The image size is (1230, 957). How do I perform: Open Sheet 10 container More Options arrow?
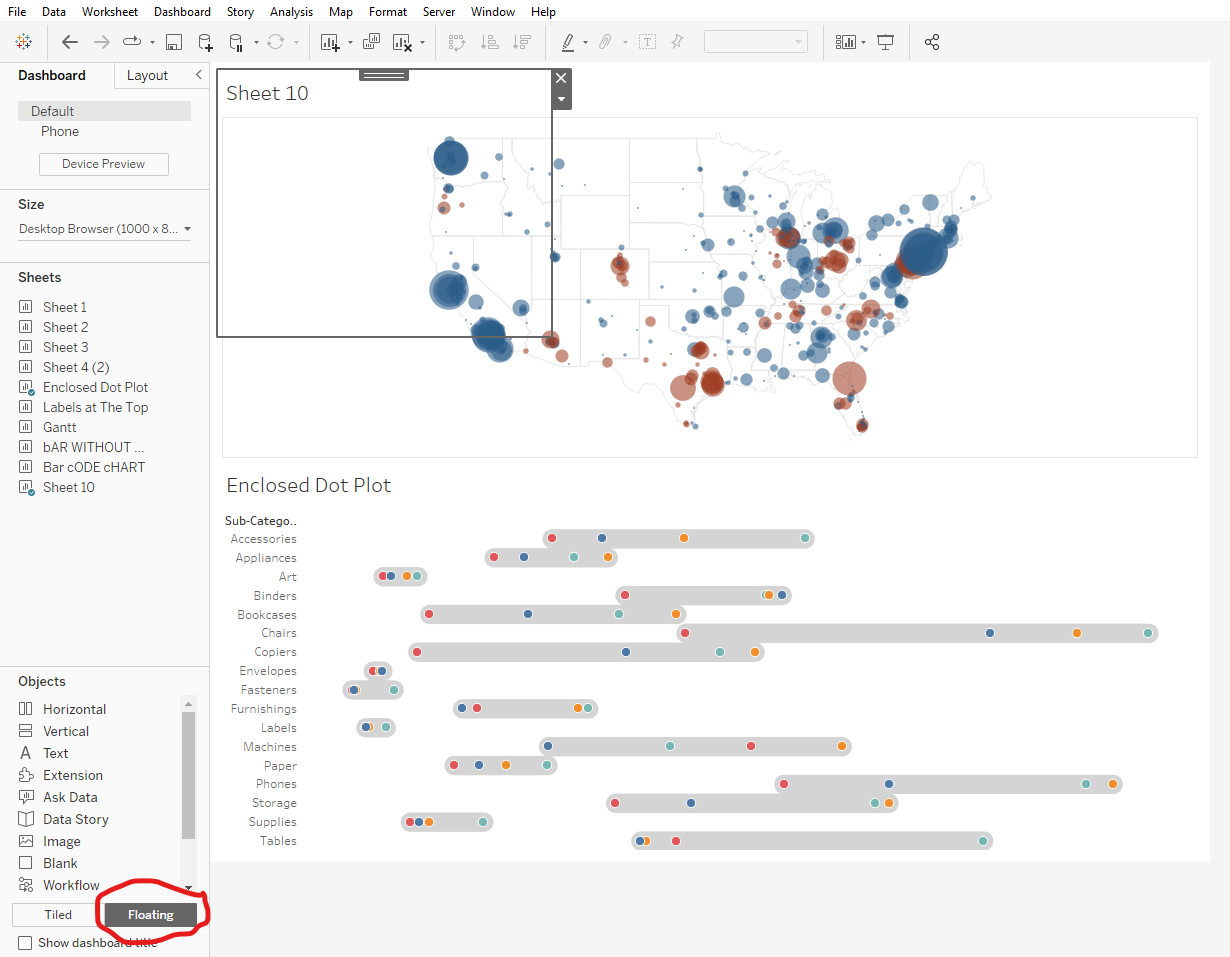click(x=562, y=99)
